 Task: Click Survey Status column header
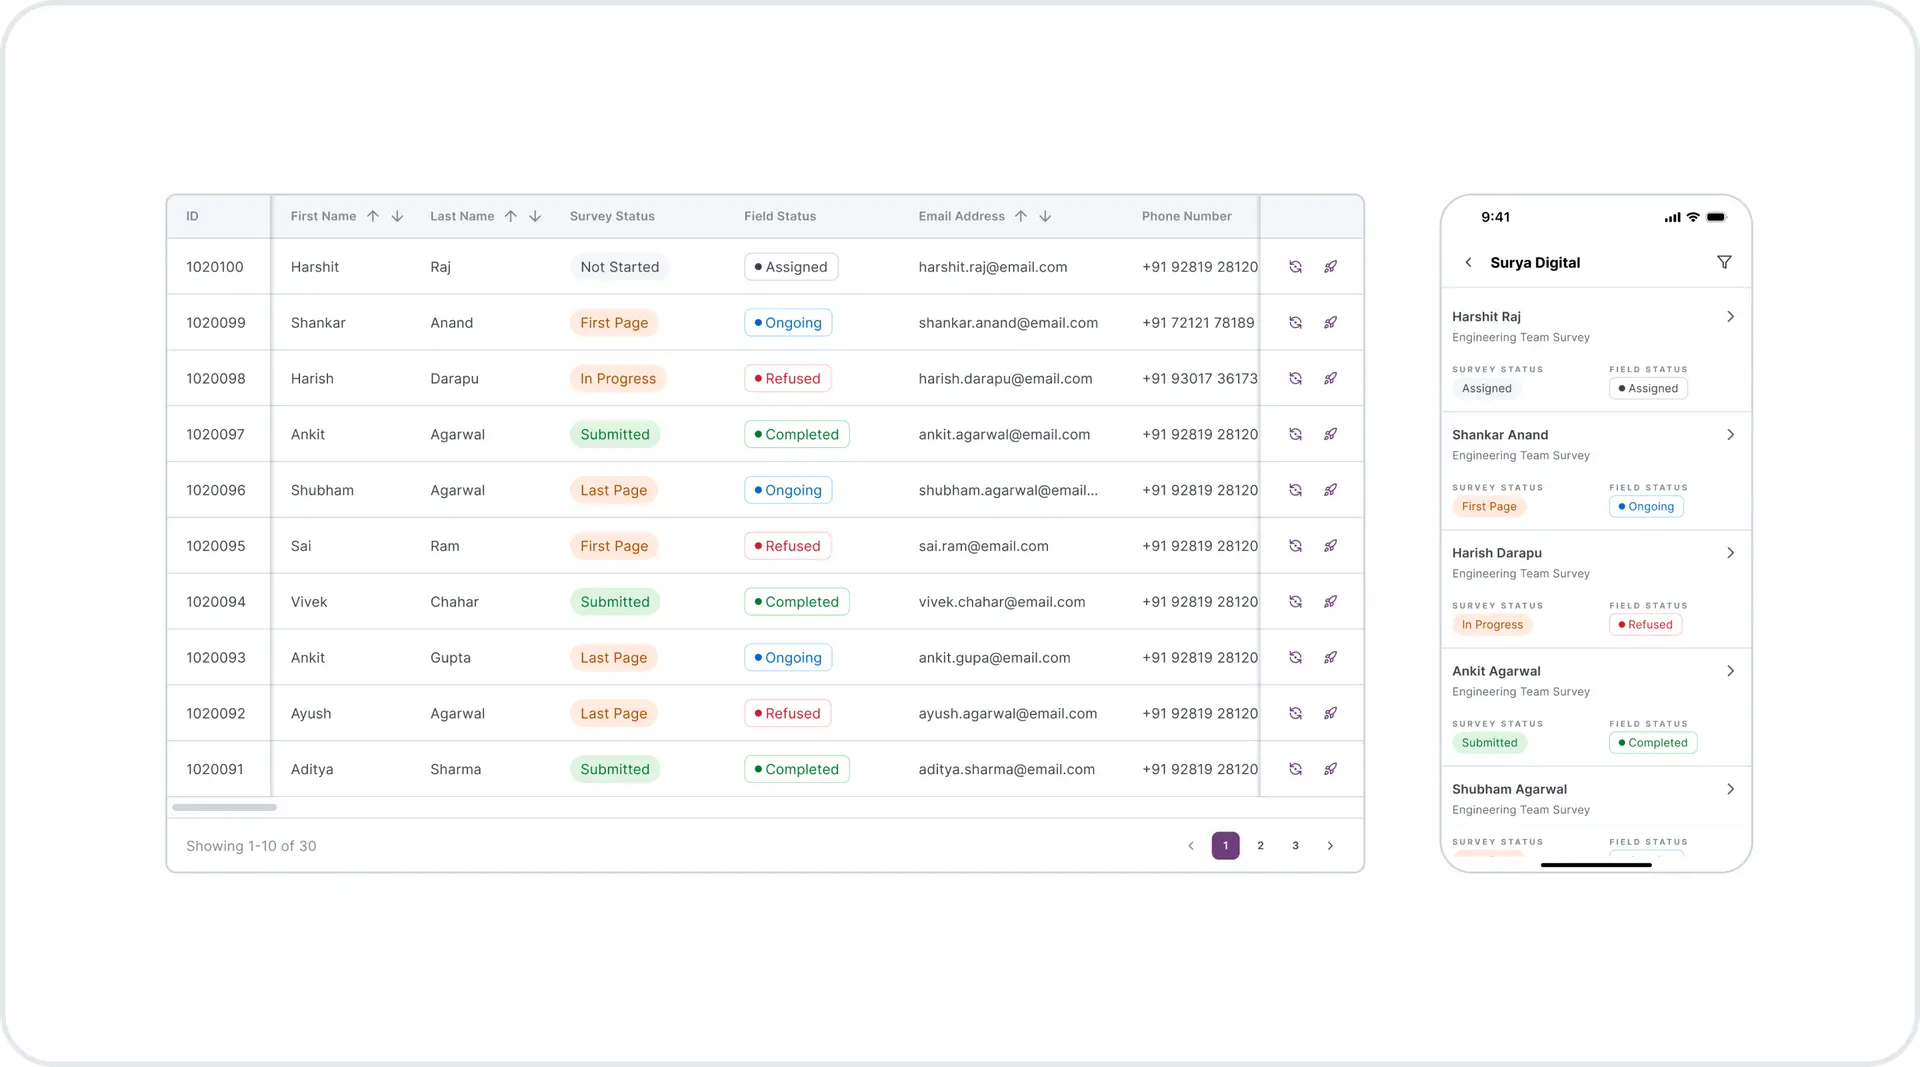[x=612, y=216]
